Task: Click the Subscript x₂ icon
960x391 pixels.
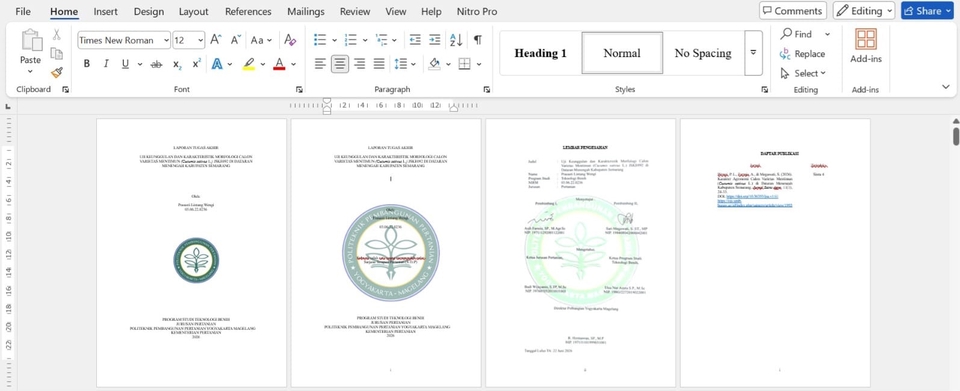Action: [x=177, y=64]
